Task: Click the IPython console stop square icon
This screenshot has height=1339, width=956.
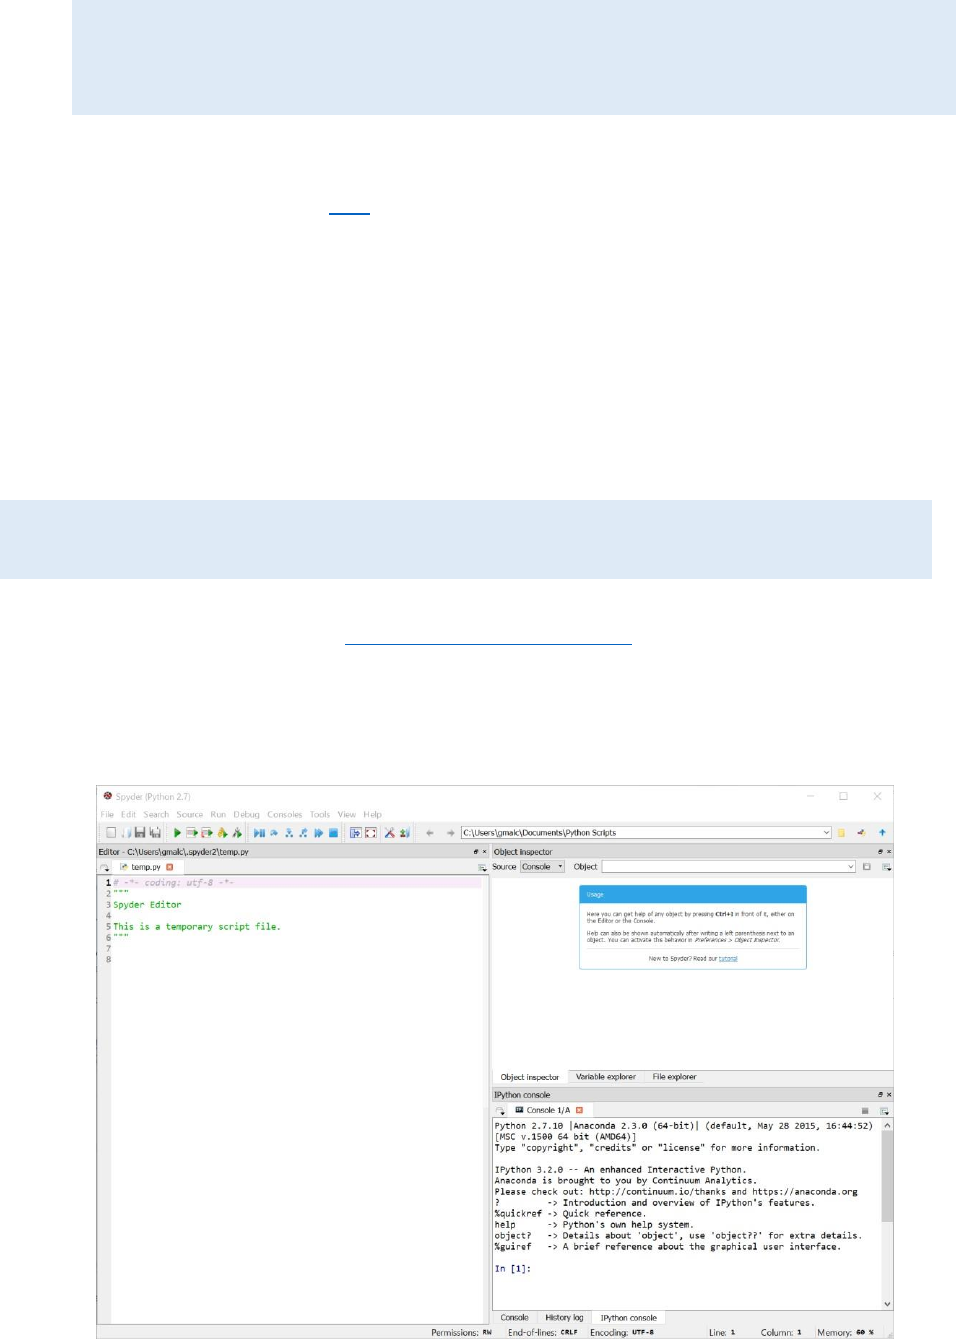Action: 865,1110
